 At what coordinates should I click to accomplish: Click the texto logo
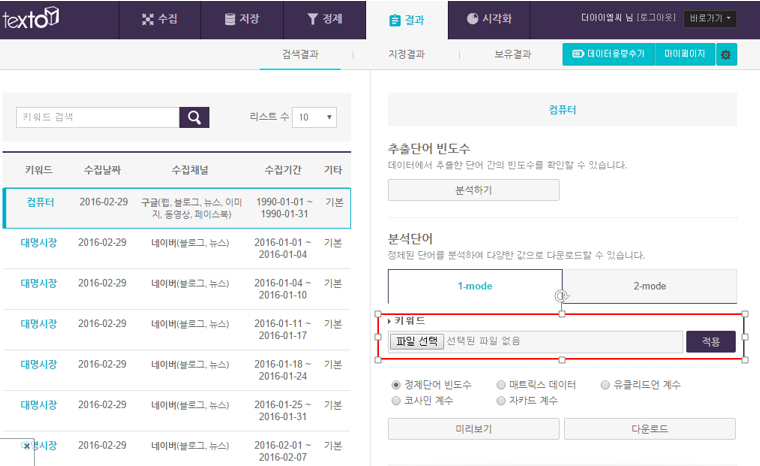(30, 18)
